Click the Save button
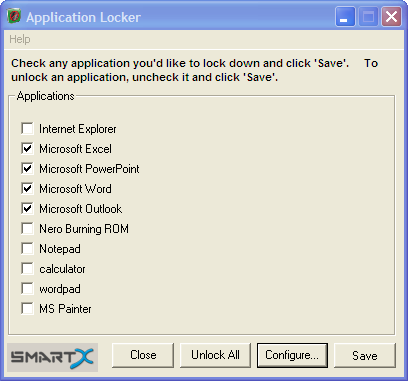The height and width of the screenshot is (381, 408). (x=365, y=355)
